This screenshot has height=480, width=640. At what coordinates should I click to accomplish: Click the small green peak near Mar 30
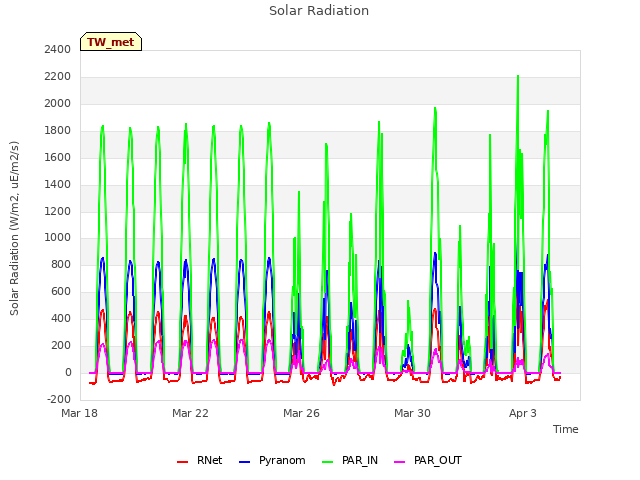click(x=408, y=302)
